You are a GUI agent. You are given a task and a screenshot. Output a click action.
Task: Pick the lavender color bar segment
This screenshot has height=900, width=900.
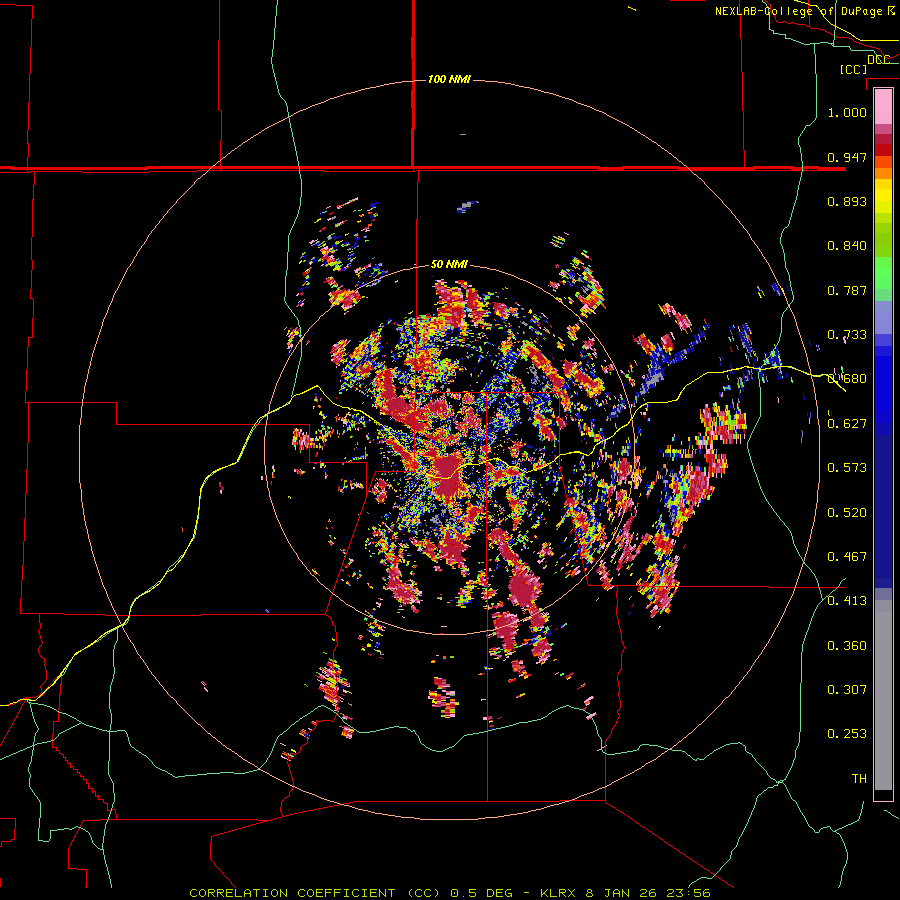pyautogui.click(x=883, y=317)
